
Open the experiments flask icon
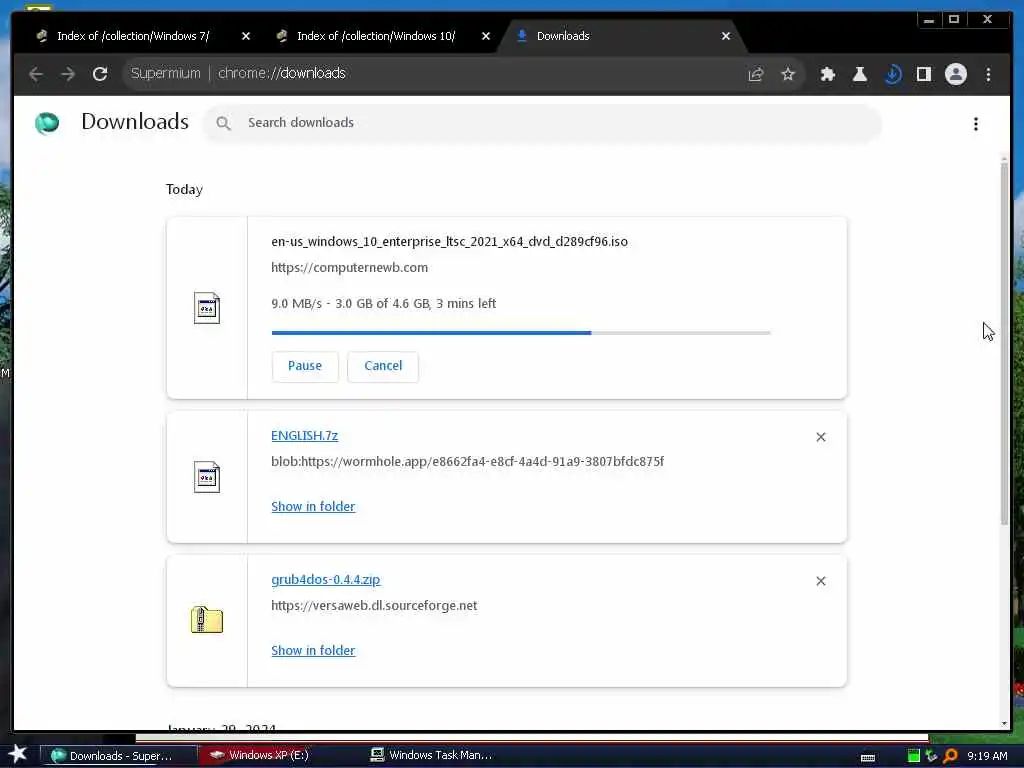(x=859, y=74)
